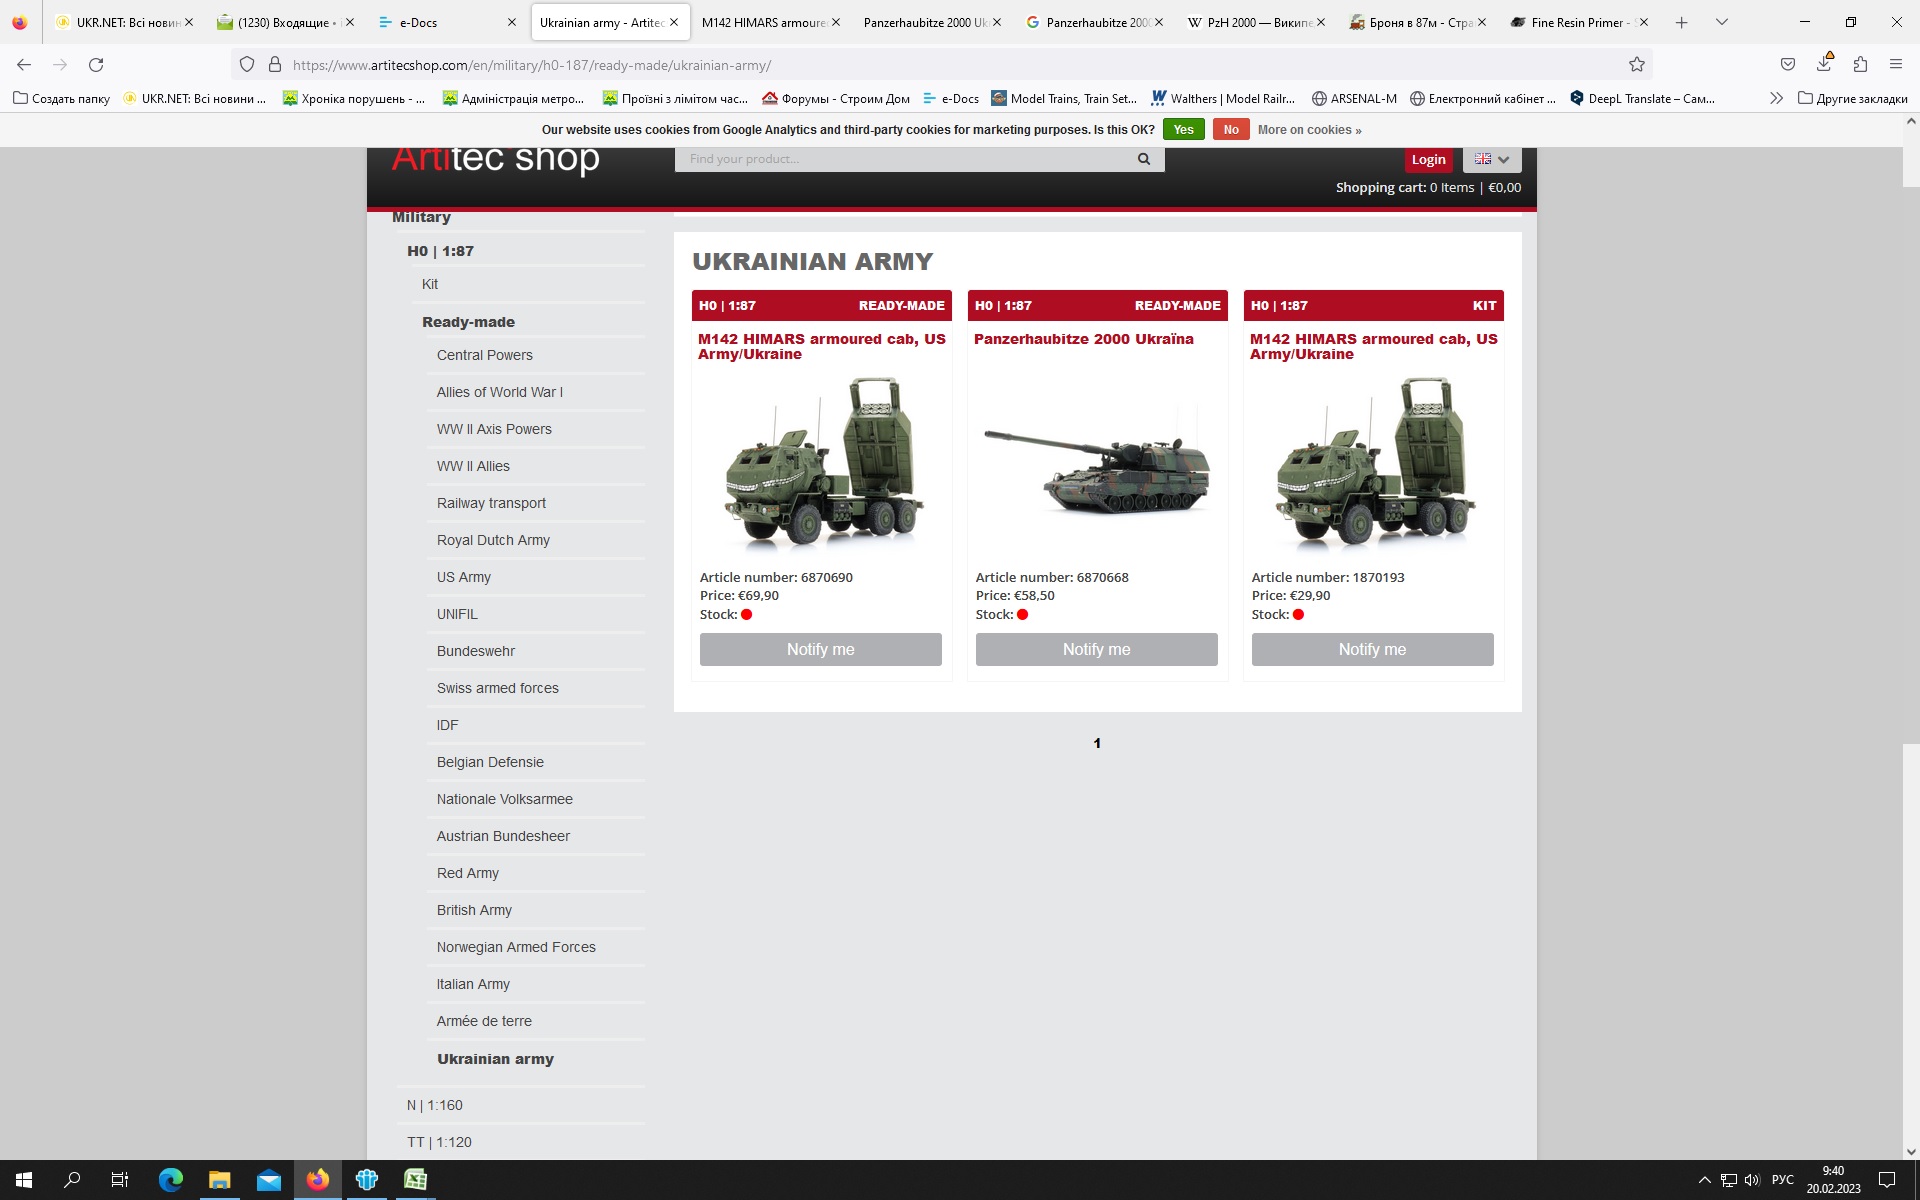Accept cookies with the Yes button
This screenshot has width=1920, height=1200.
1183,130
